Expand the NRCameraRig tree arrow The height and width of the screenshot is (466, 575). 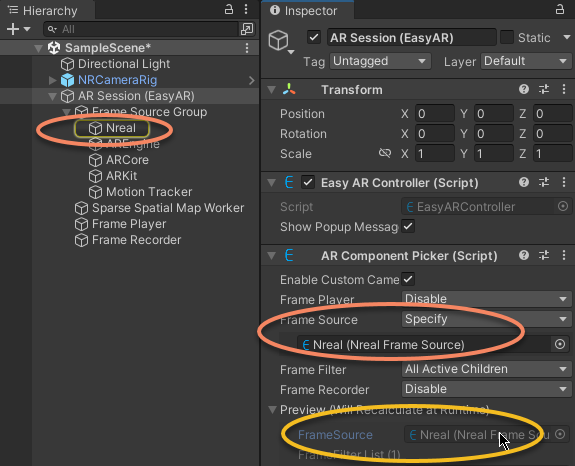pos(52,80)
